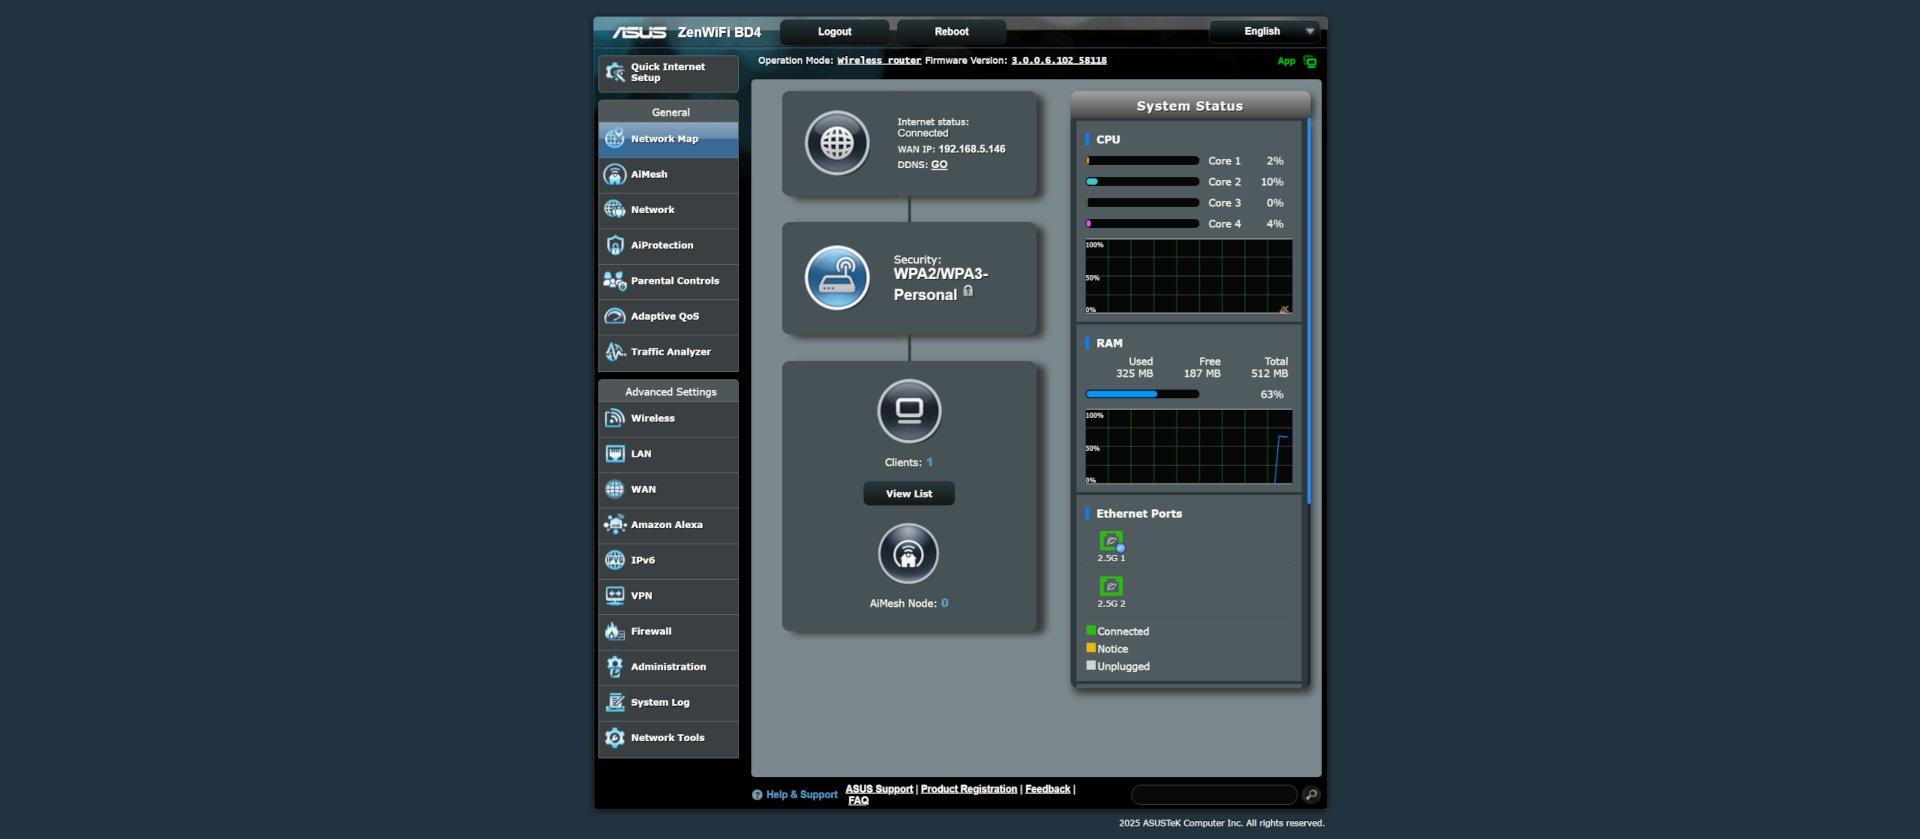Click the App label in header
The width and height of the screenshot is (1920, 839).
click(1286, 62)
